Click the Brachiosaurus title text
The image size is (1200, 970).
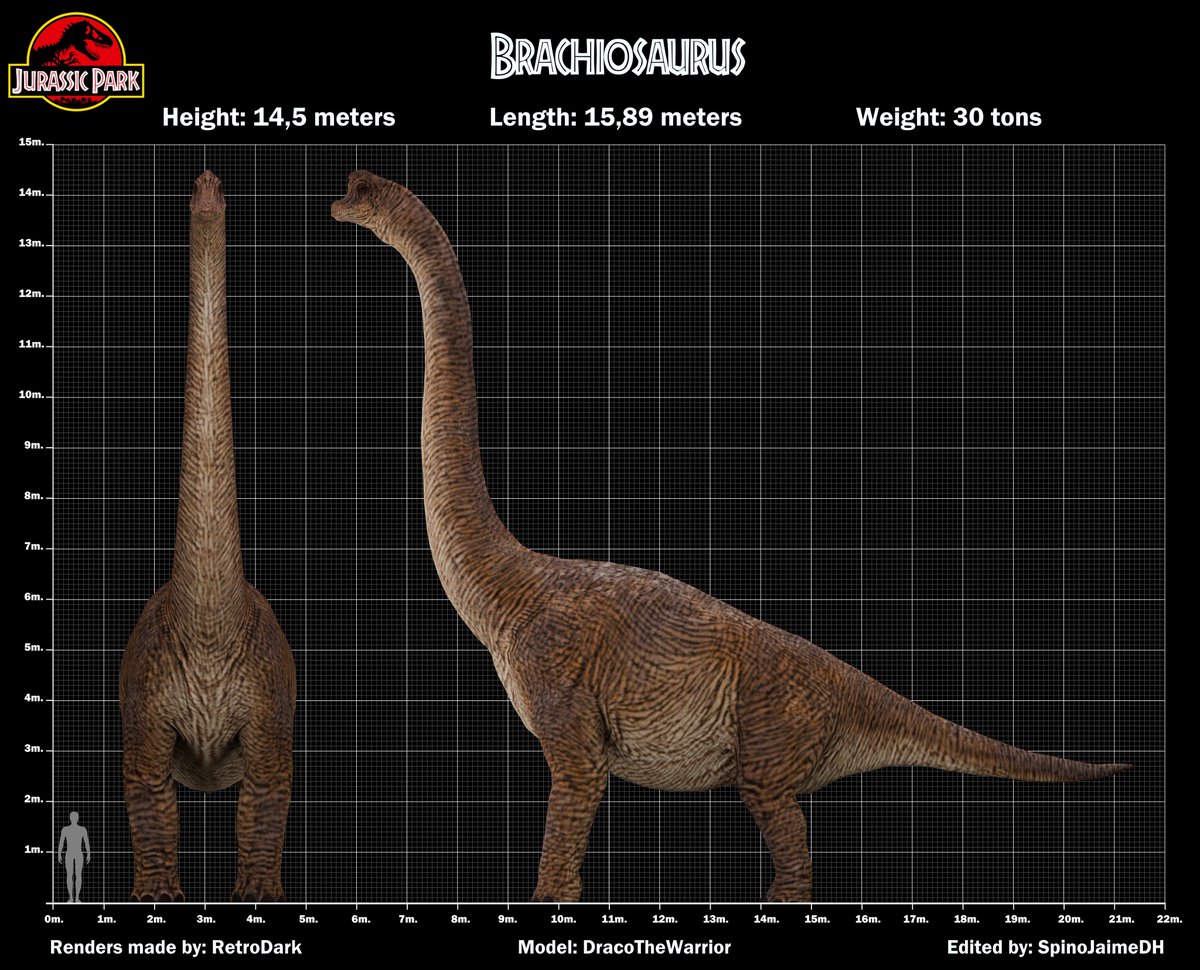click(618, 57)
